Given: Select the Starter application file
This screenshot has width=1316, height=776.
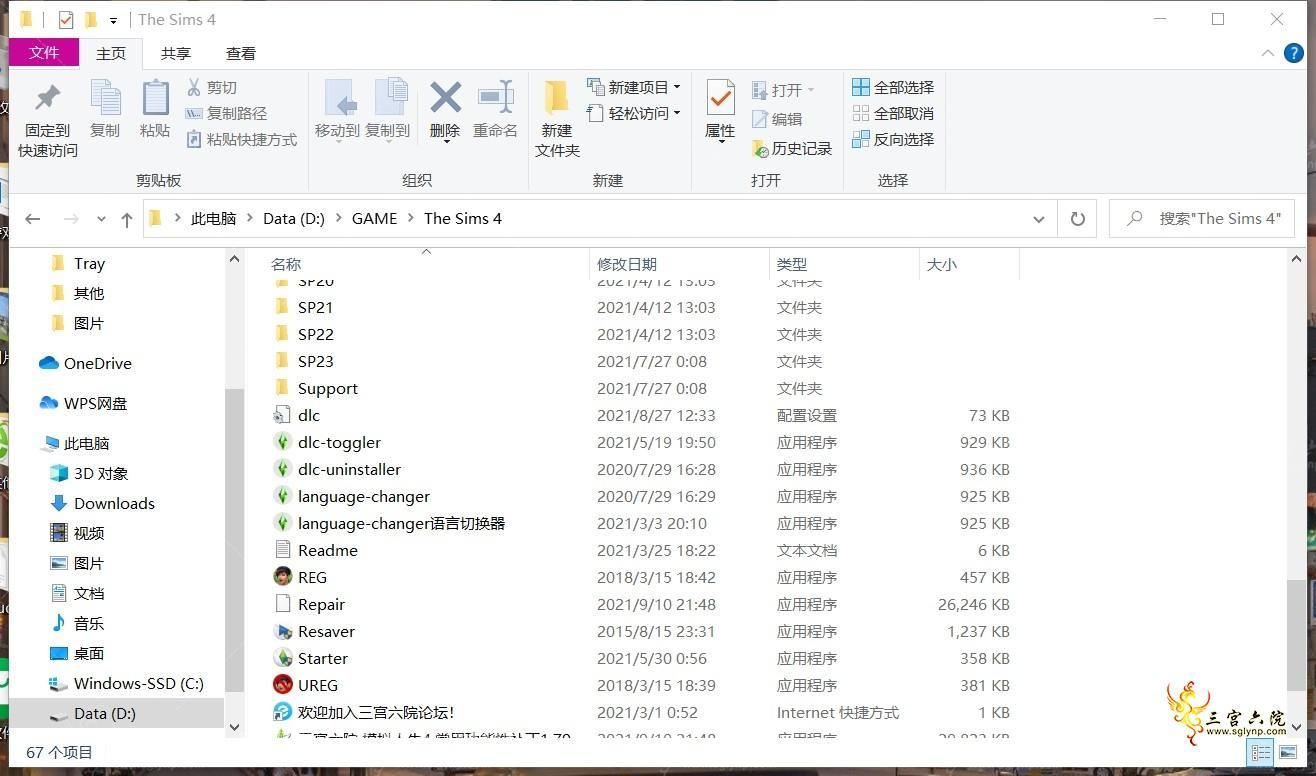Looking at the screenshot, I should pyautogui.click(x=323, y=658).
